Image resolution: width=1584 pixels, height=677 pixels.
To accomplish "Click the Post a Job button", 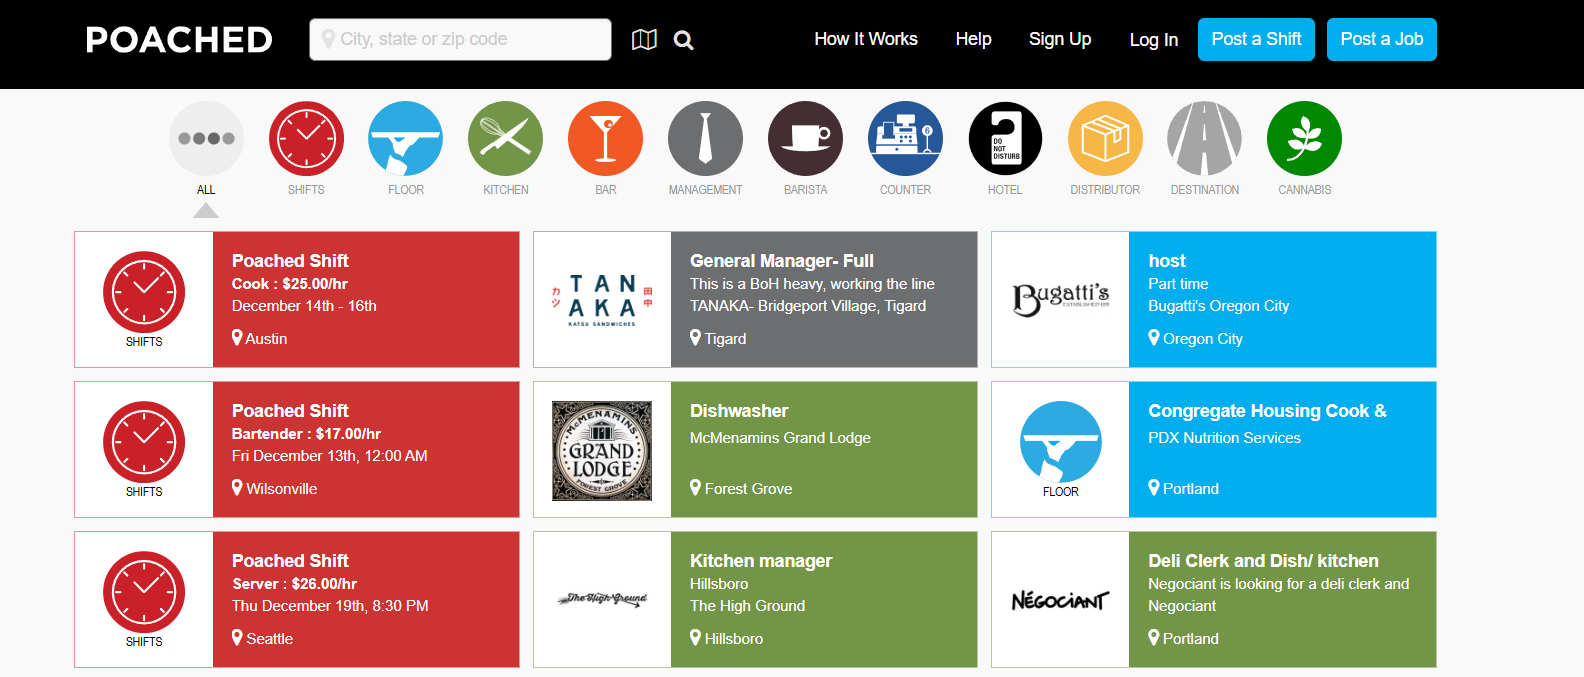I will click(x=1382, y=39).
